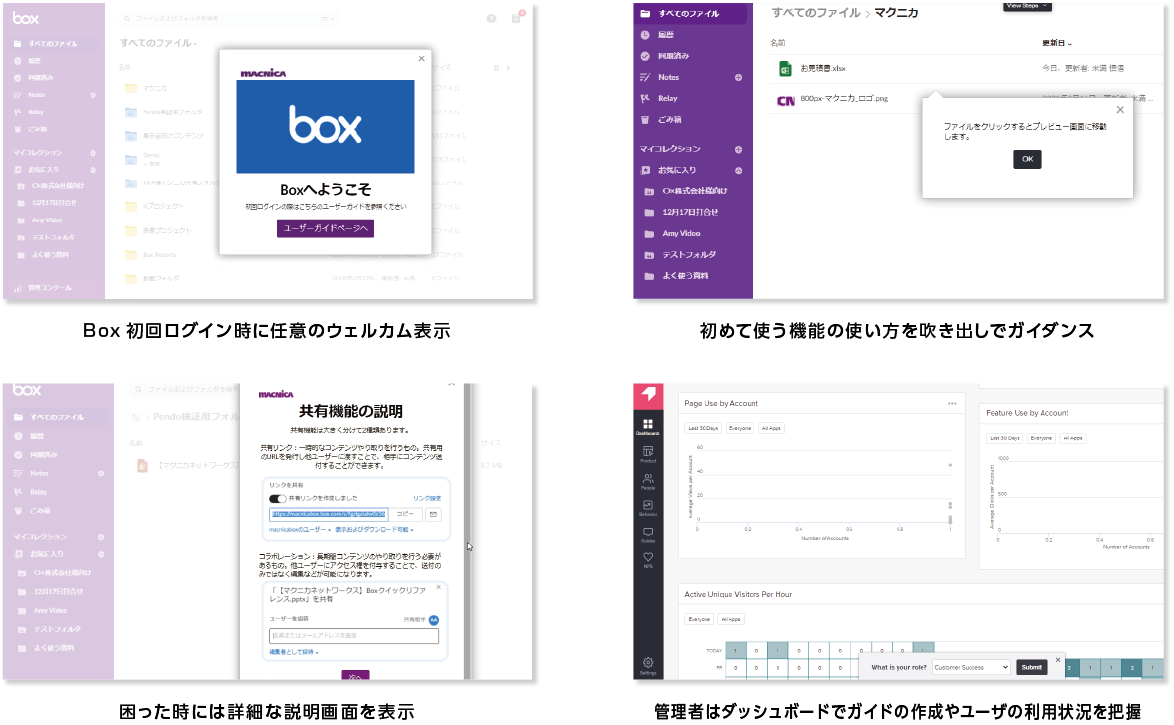The width and height of the screenshot is (1174, 725).
Task: Open Behavior in the Pendo sidebar
Action: click(x=648, y=508)
